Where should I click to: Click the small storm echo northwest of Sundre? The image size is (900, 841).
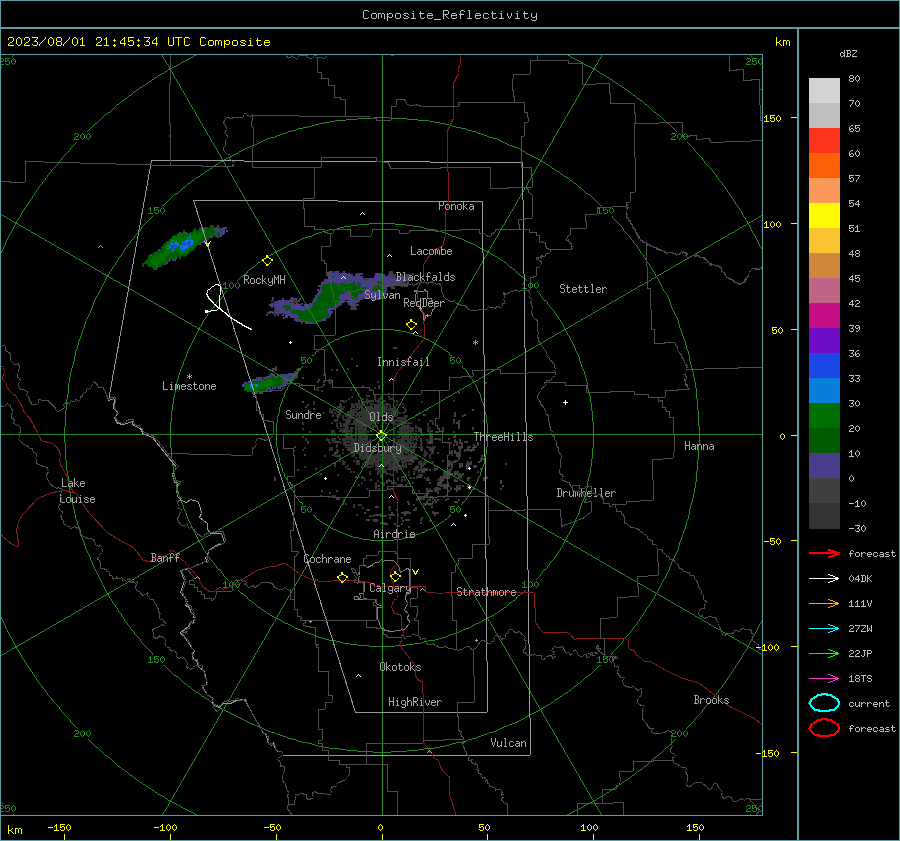pyautogui.click(x=269, y=382)
